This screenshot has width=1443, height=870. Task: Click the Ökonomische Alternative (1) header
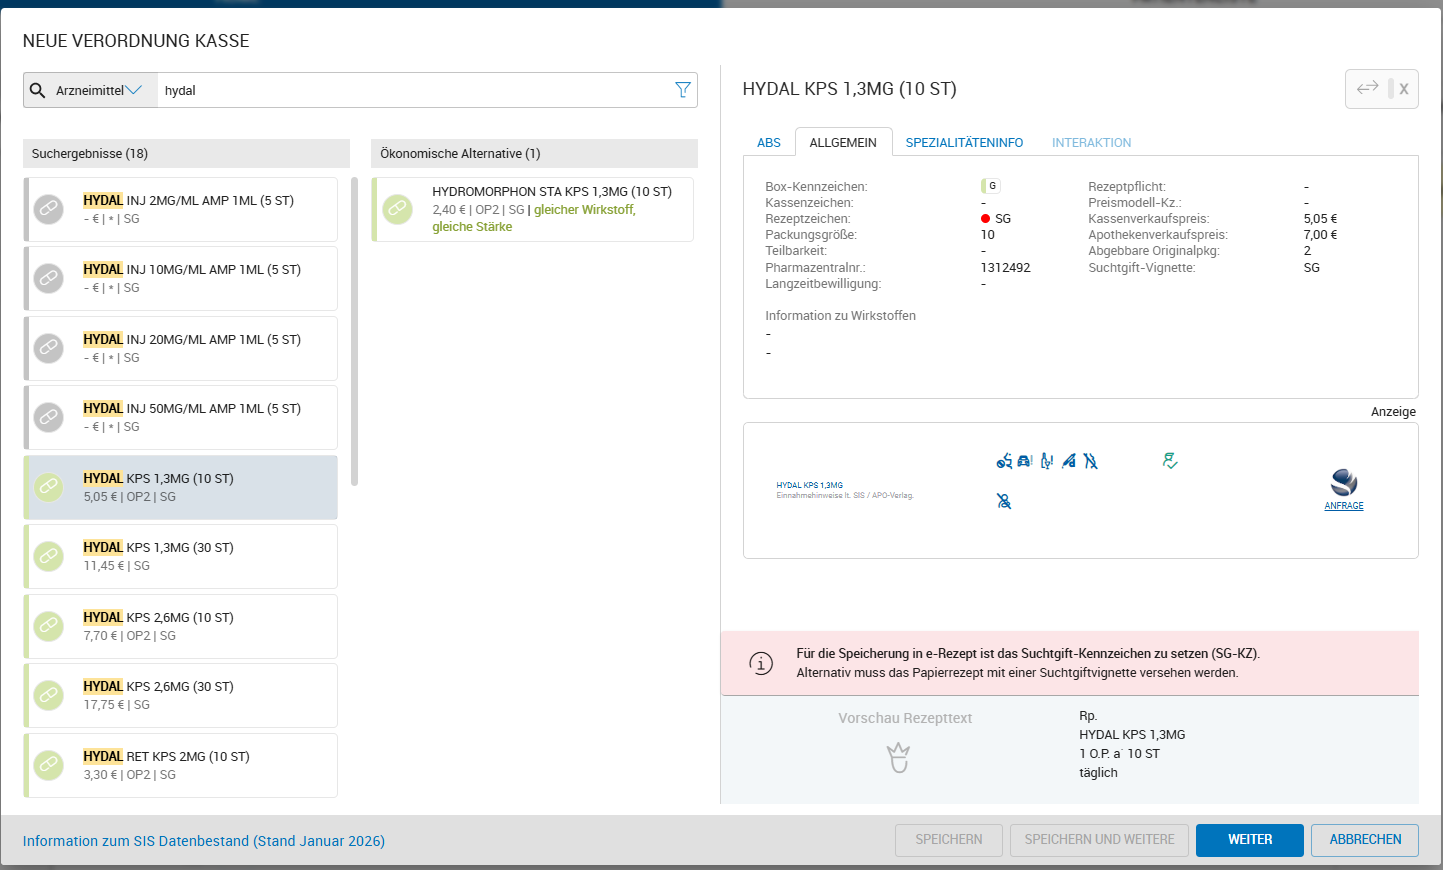click(x=535, y=153)
